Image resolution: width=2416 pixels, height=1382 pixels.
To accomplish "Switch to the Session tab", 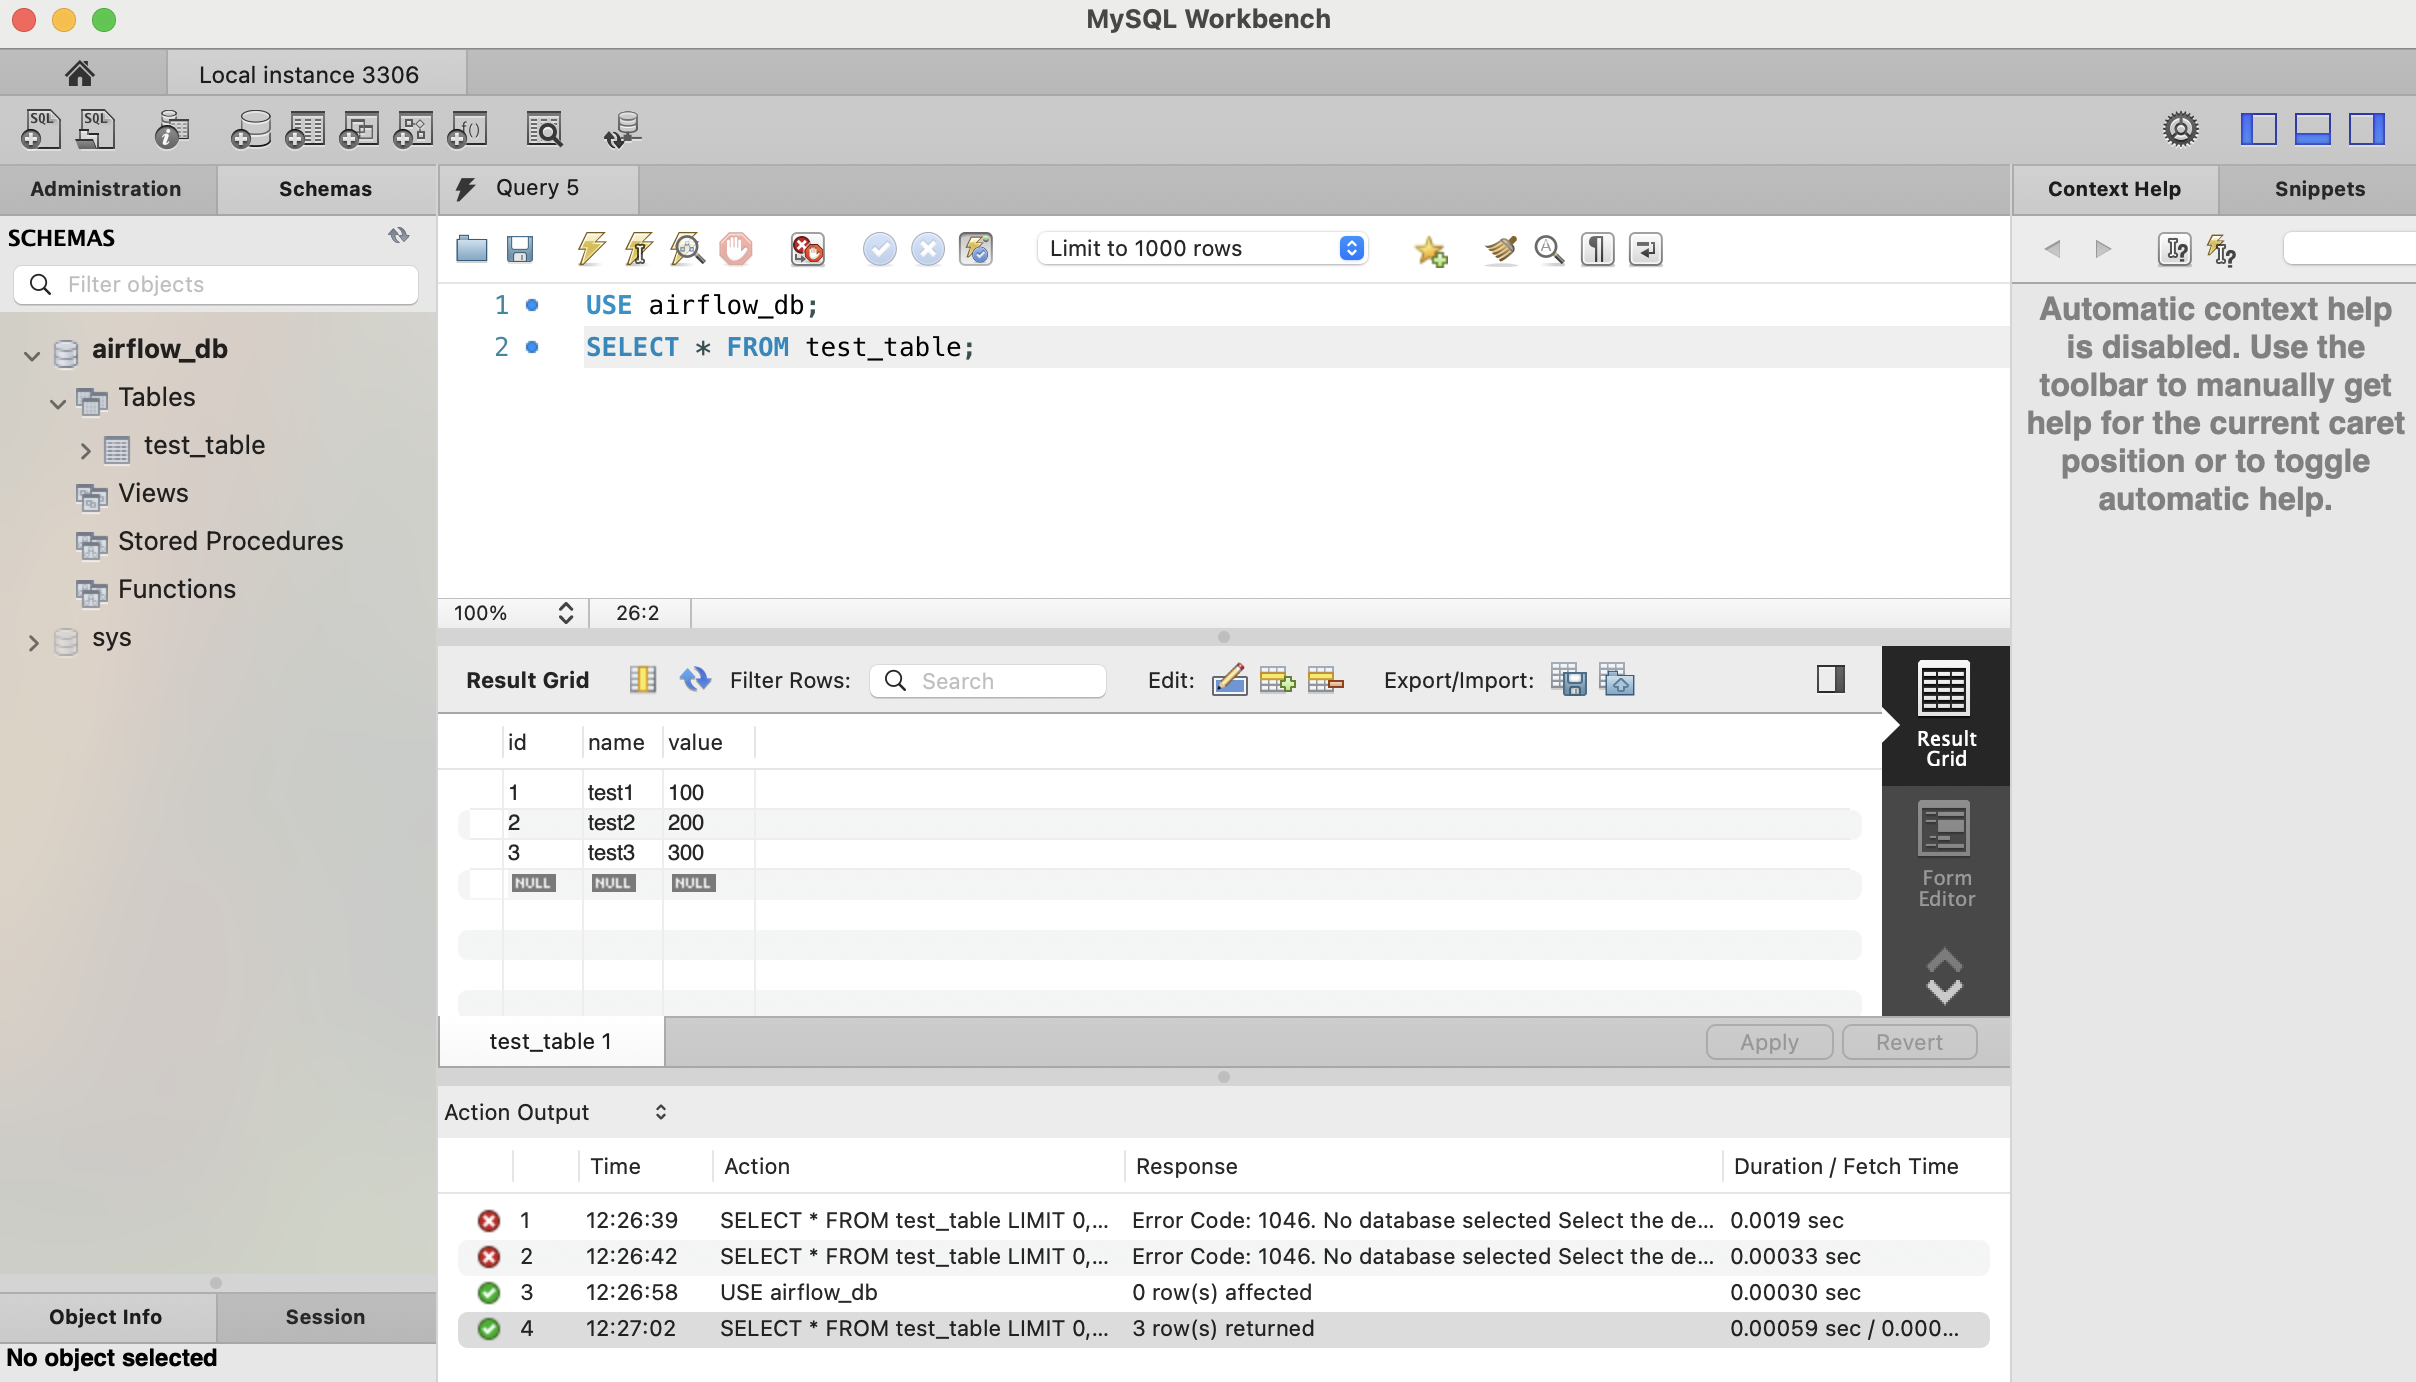I will tap(325, 1317).
